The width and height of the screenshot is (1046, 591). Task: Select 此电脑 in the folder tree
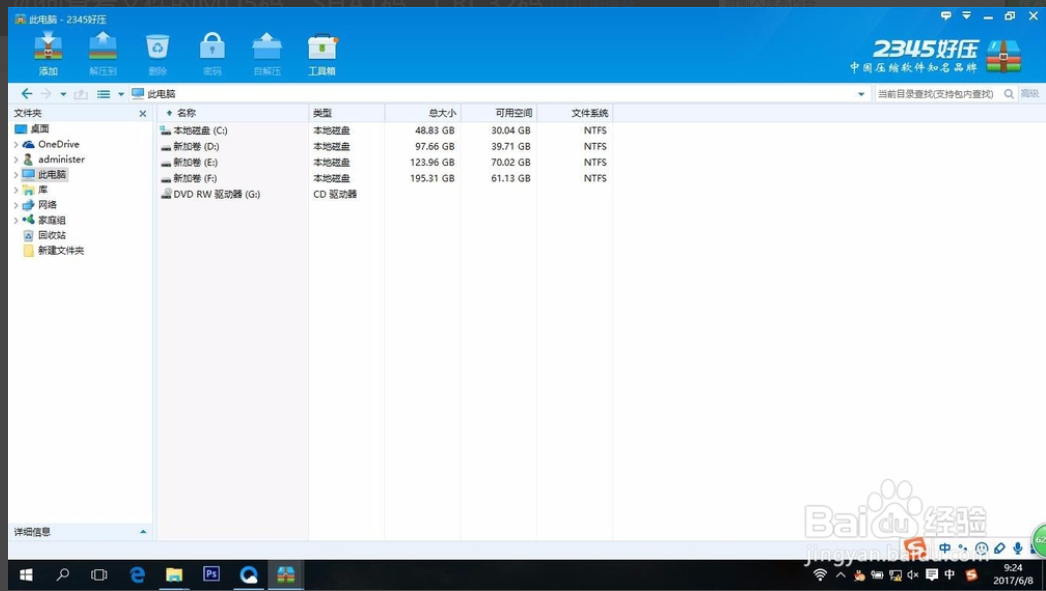point(51,175)
